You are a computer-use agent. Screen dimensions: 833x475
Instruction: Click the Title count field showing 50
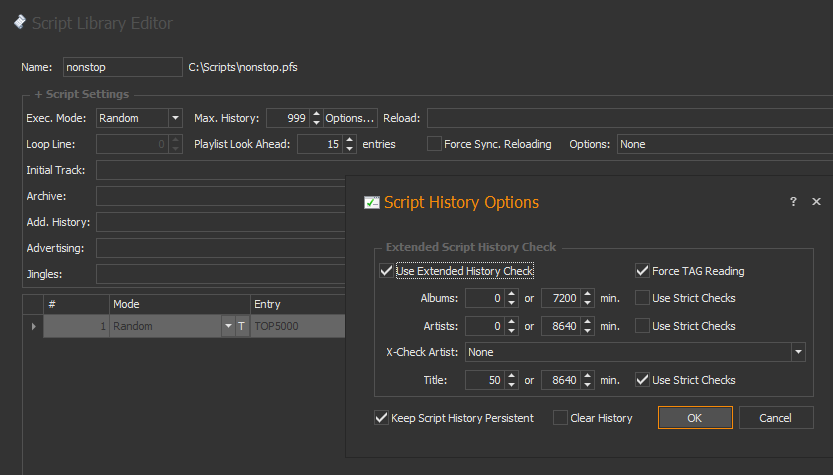click(x=485, y=380)
